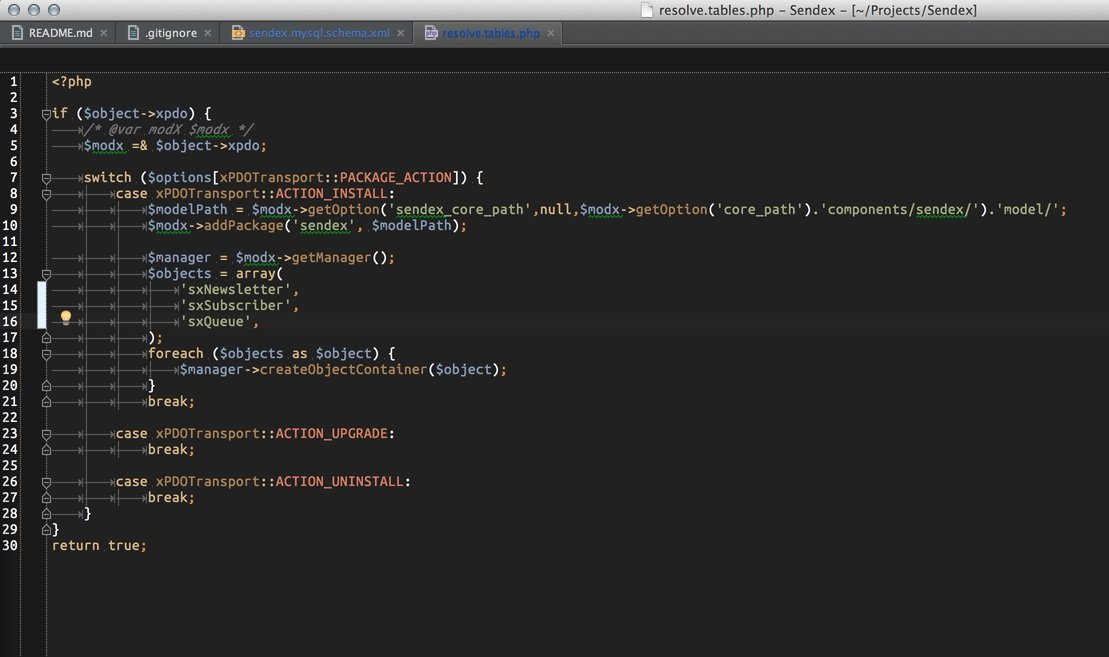Click the .gitignore file icon in tab

click(x=134, y=33)
